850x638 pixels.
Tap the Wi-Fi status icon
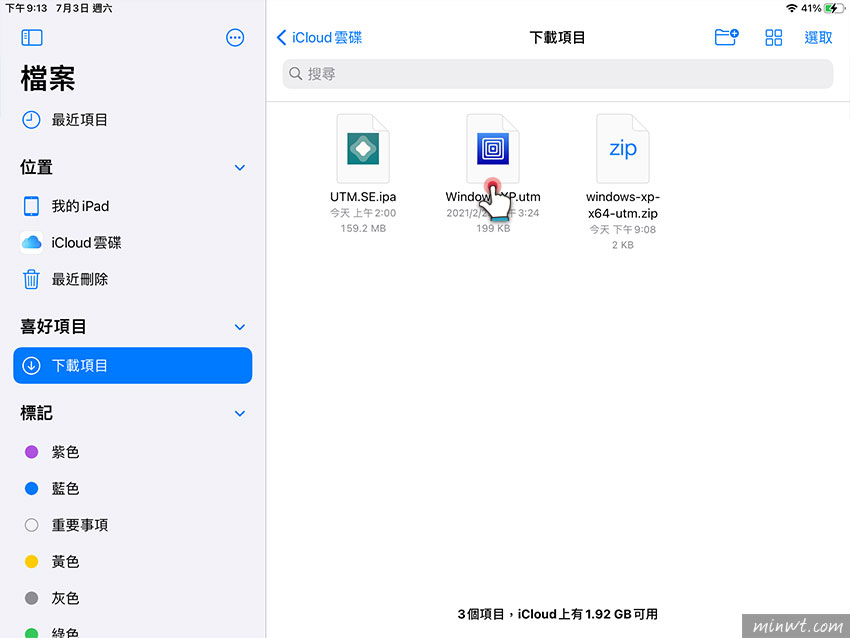pos(791,8)
